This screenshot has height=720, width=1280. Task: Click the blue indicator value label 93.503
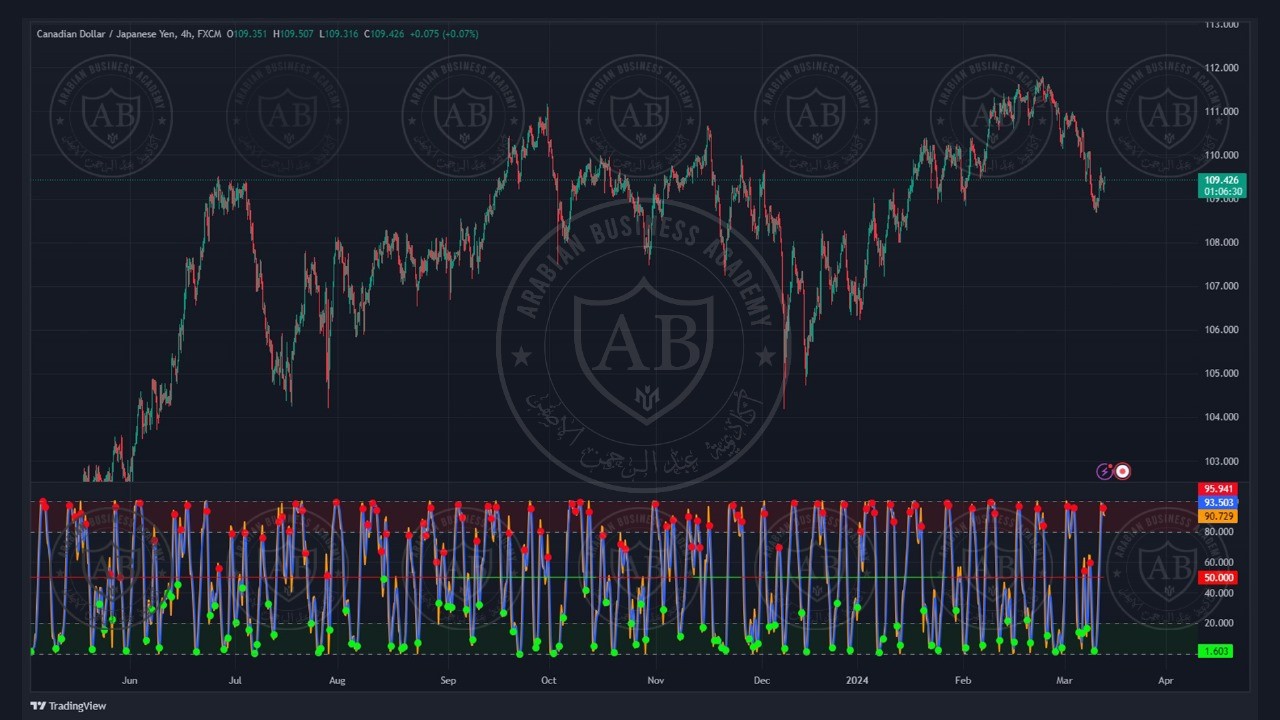1217,502
